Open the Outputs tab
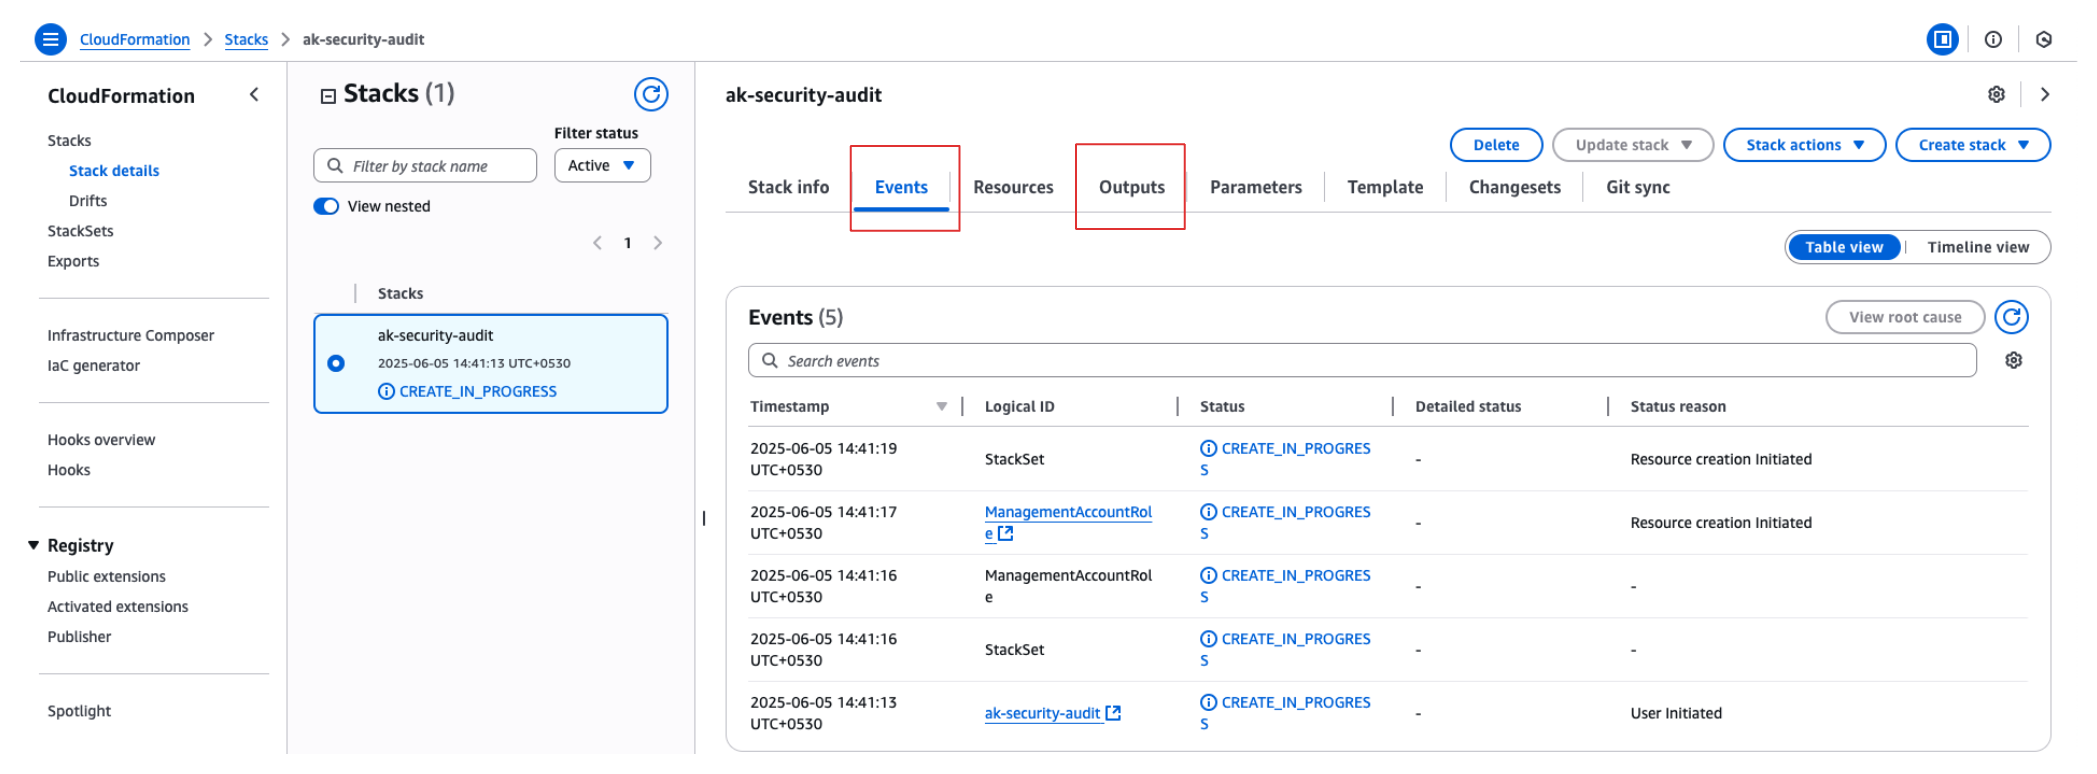Image resolution: width=2097 pixels, height=774 pixels. point(1132,187)
